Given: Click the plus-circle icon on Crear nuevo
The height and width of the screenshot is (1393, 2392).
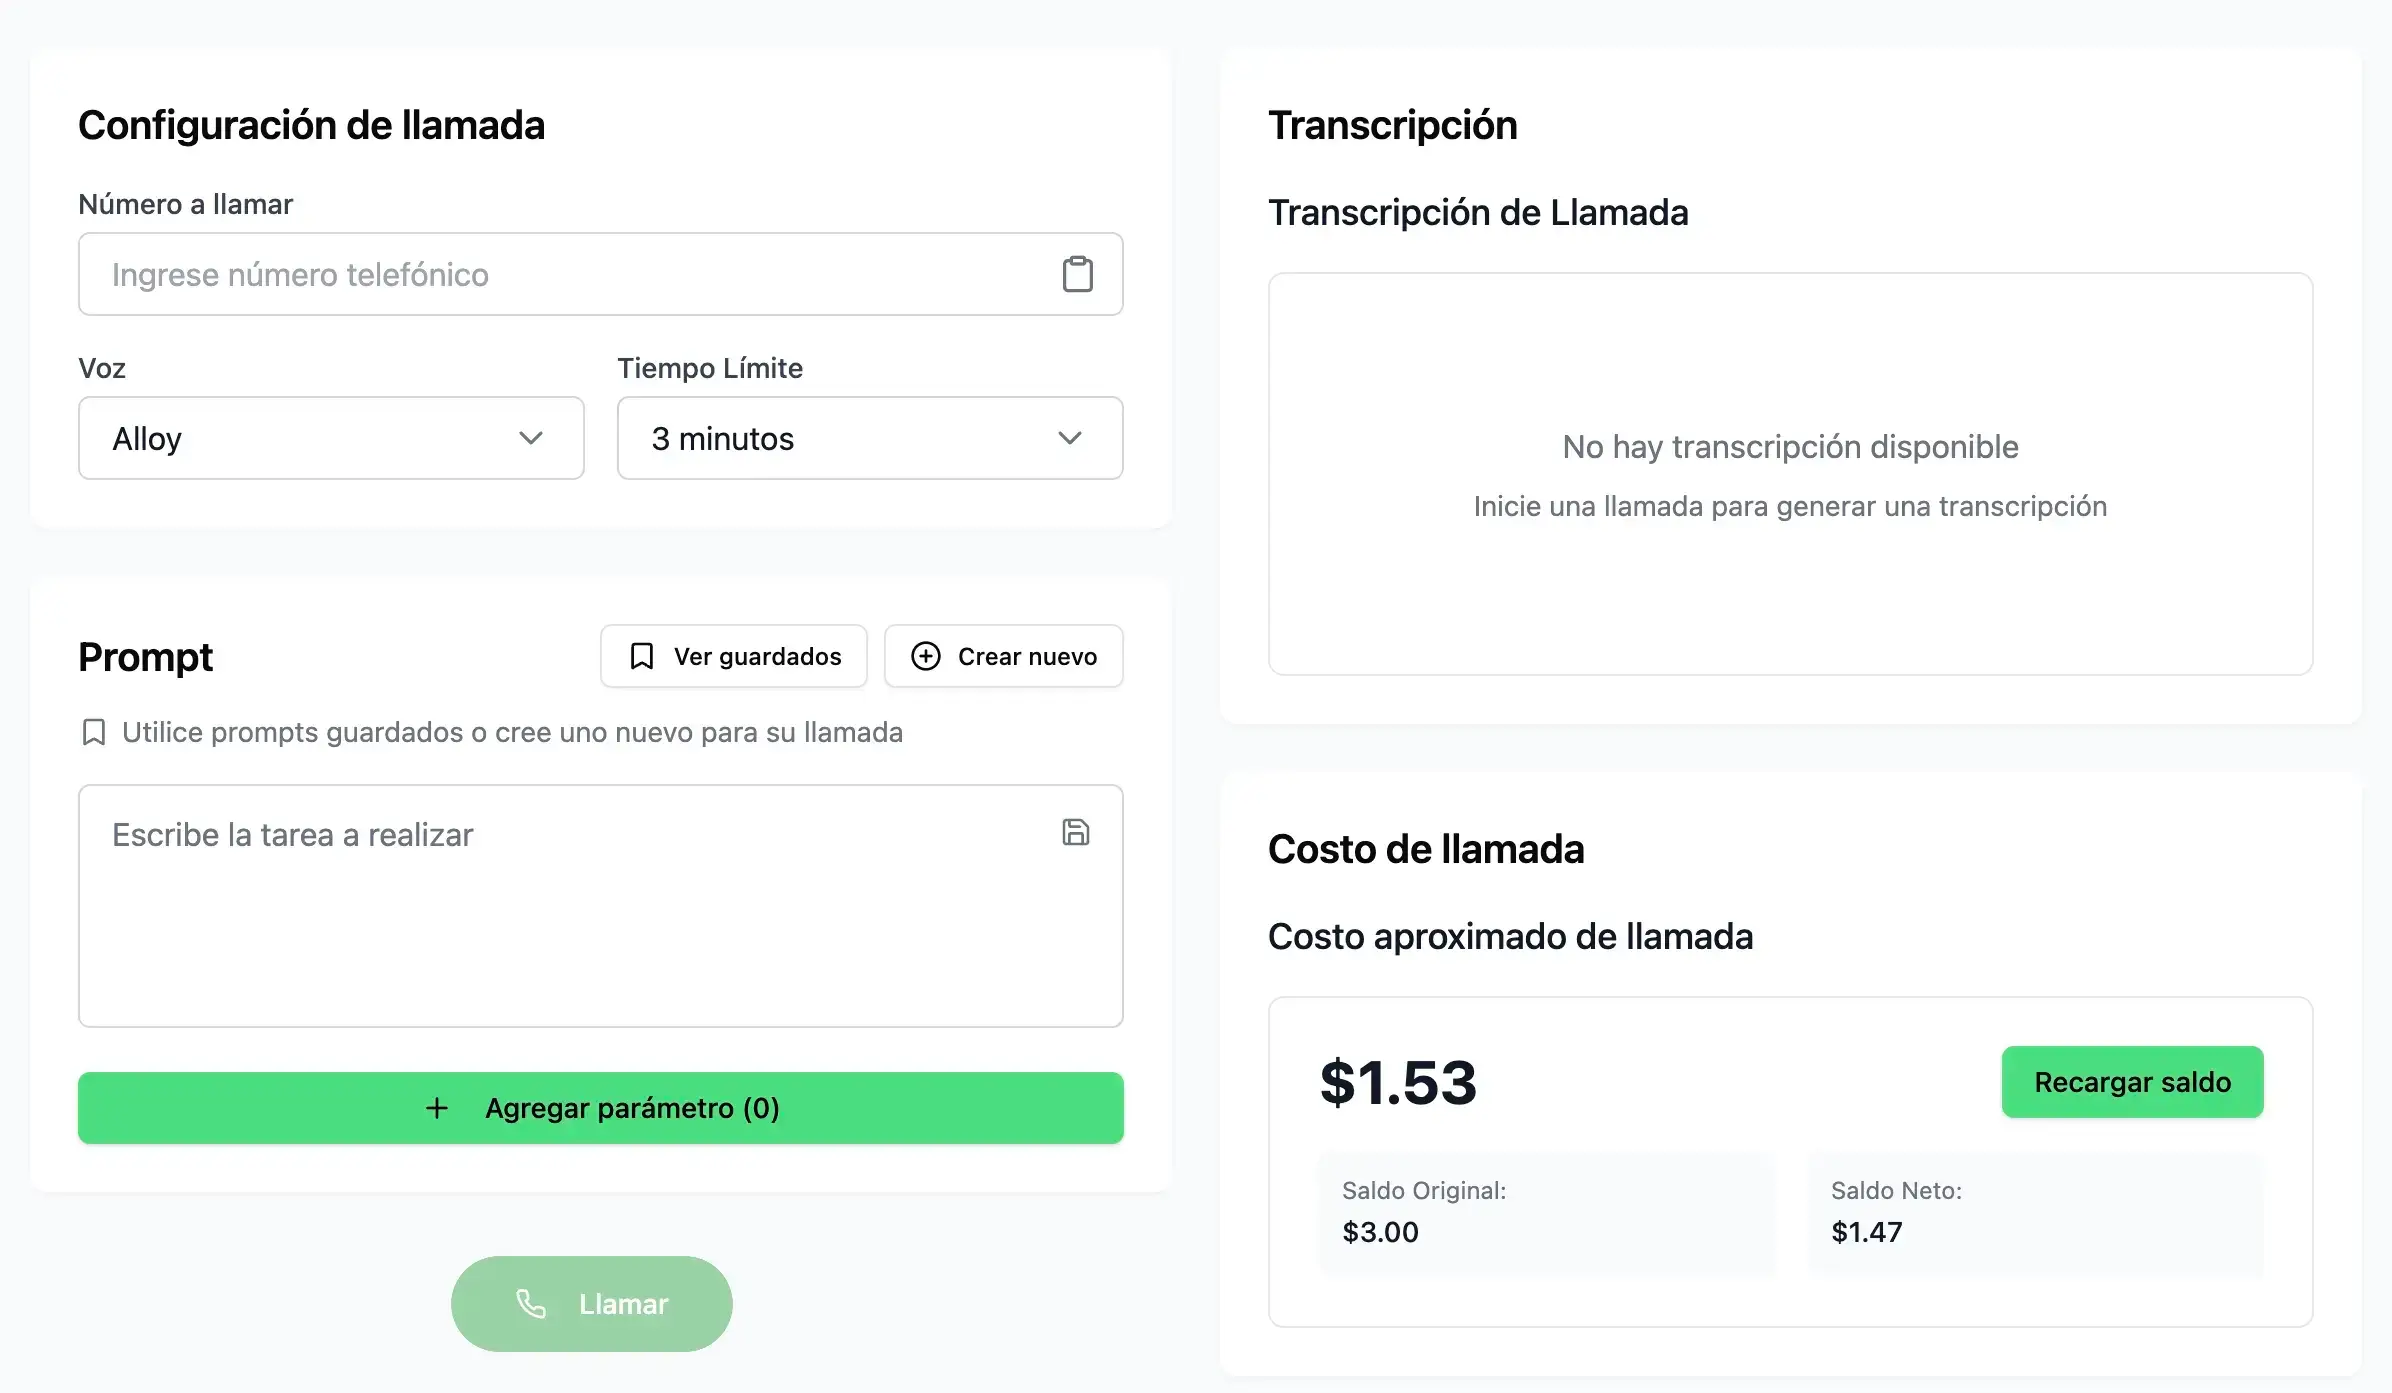Looking at the screenshot, I should click(x=925, y=656).
